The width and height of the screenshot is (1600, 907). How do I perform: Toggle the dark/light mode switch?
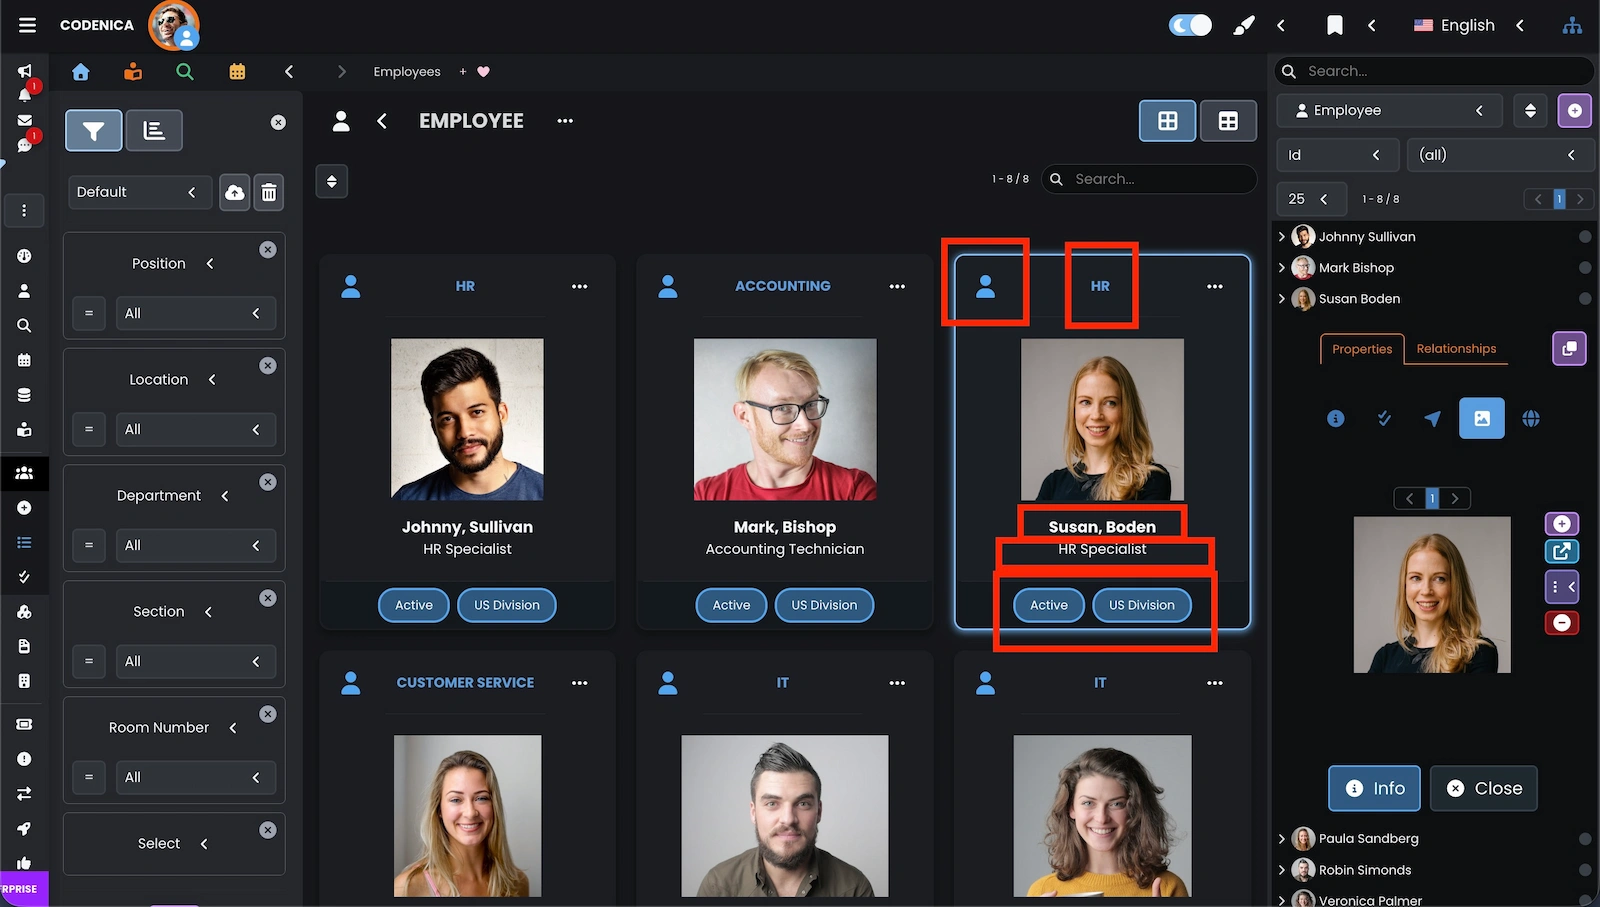click(1188, 25)
